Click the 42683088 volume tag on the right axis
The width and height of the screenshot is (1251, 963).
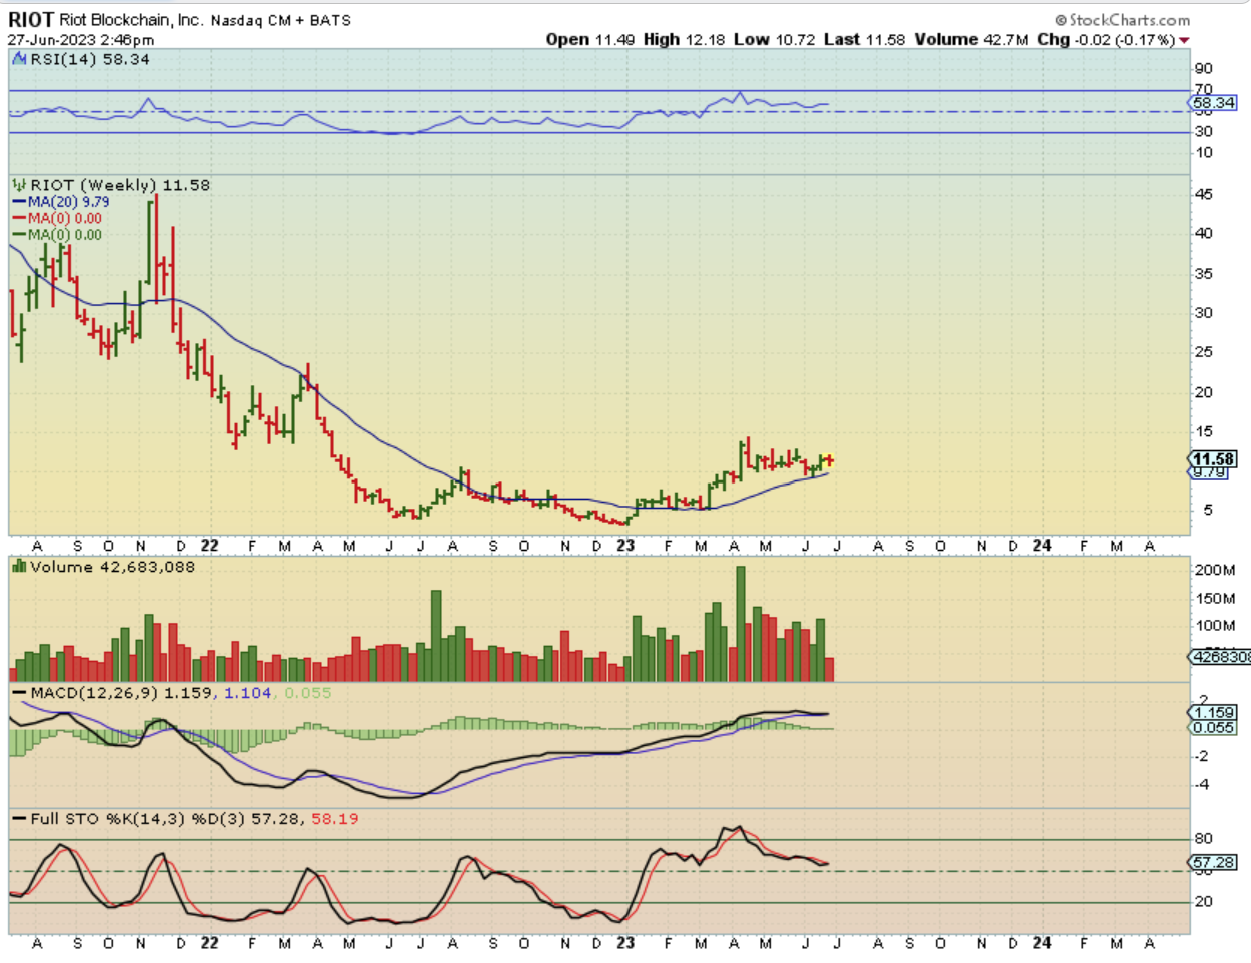(1221, 657)
